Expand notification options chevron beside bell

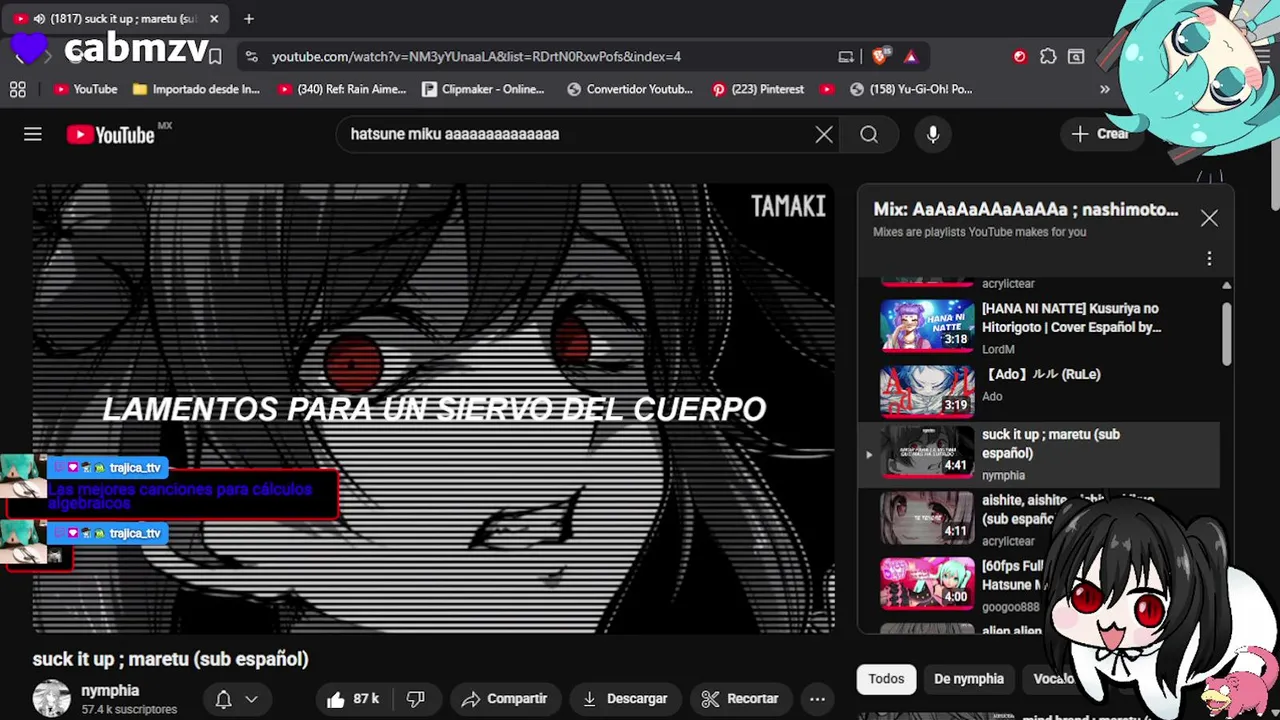[252, 699]
